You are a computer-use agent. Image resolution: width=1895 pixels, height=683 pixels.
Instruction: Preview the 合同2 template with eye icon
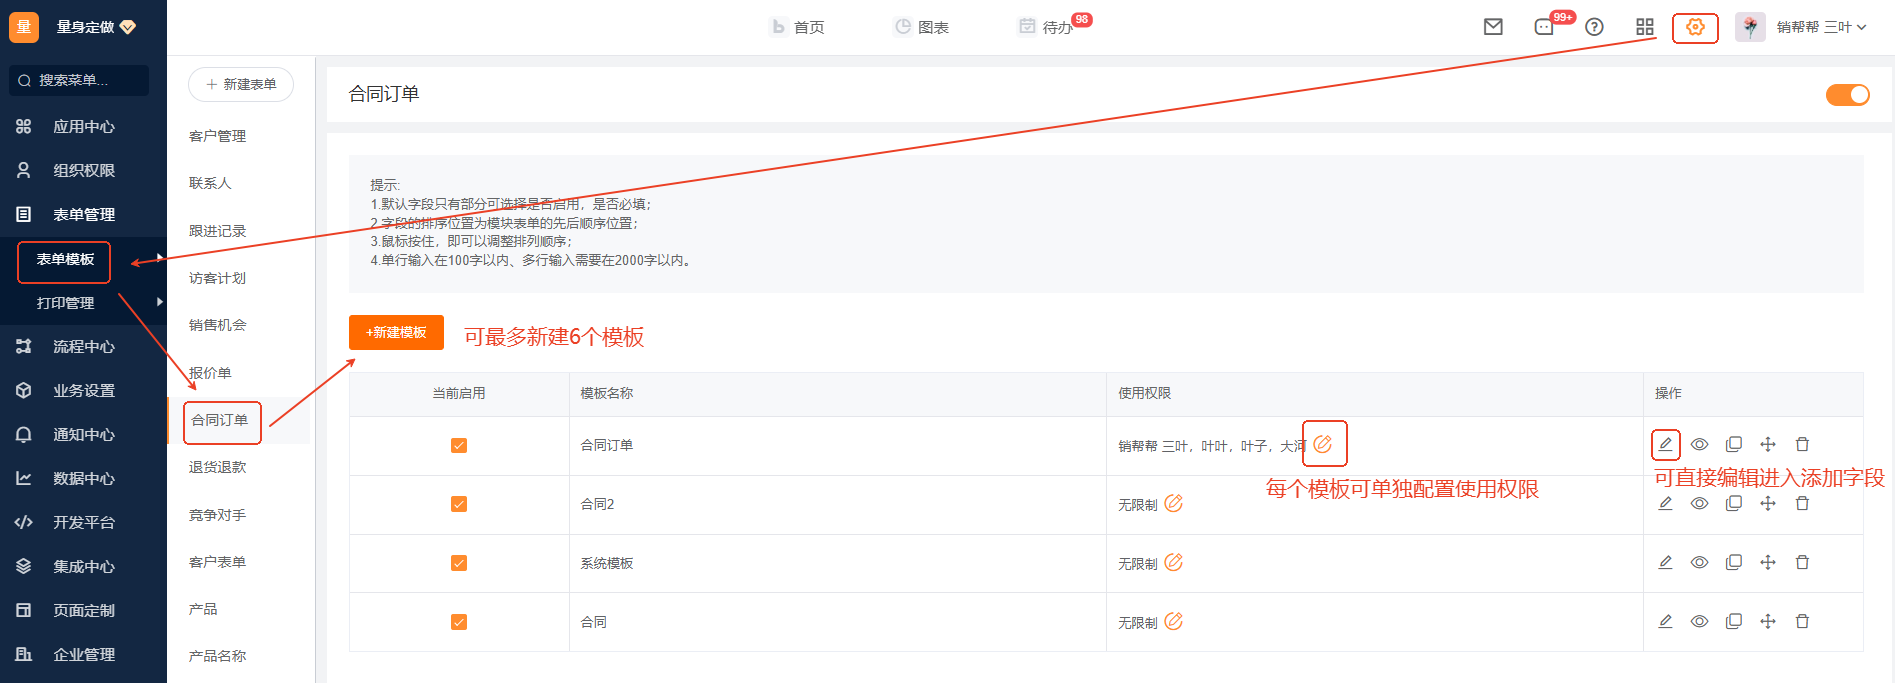1700,503
